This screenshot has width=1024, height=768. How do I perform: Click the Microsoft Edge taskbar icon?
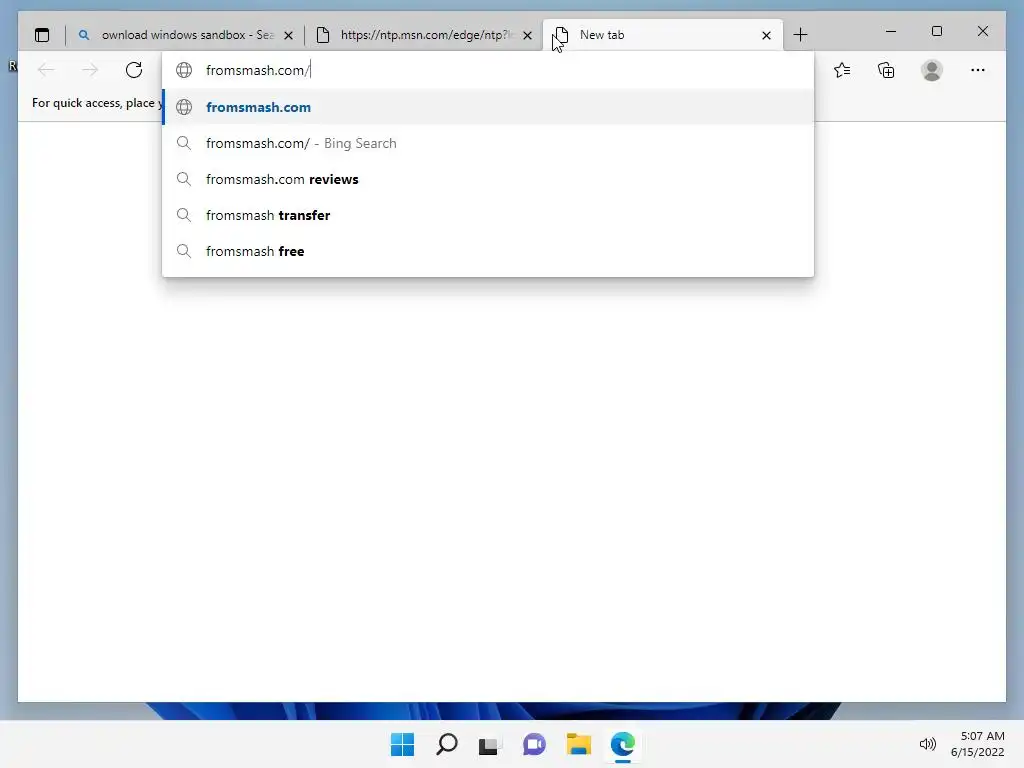pyautogui.click(x=623, y=744)
